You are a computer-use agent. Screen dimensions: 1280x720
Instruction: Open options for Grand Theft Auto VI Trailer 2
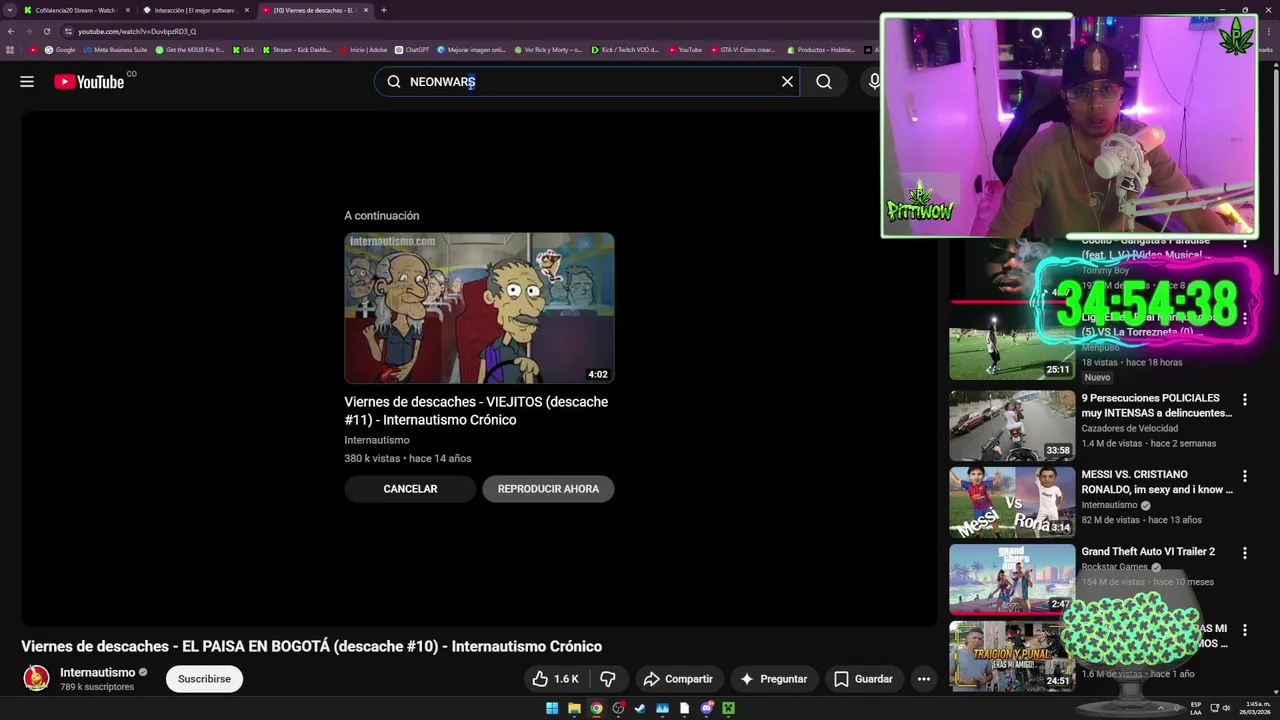coord(1245,553)
